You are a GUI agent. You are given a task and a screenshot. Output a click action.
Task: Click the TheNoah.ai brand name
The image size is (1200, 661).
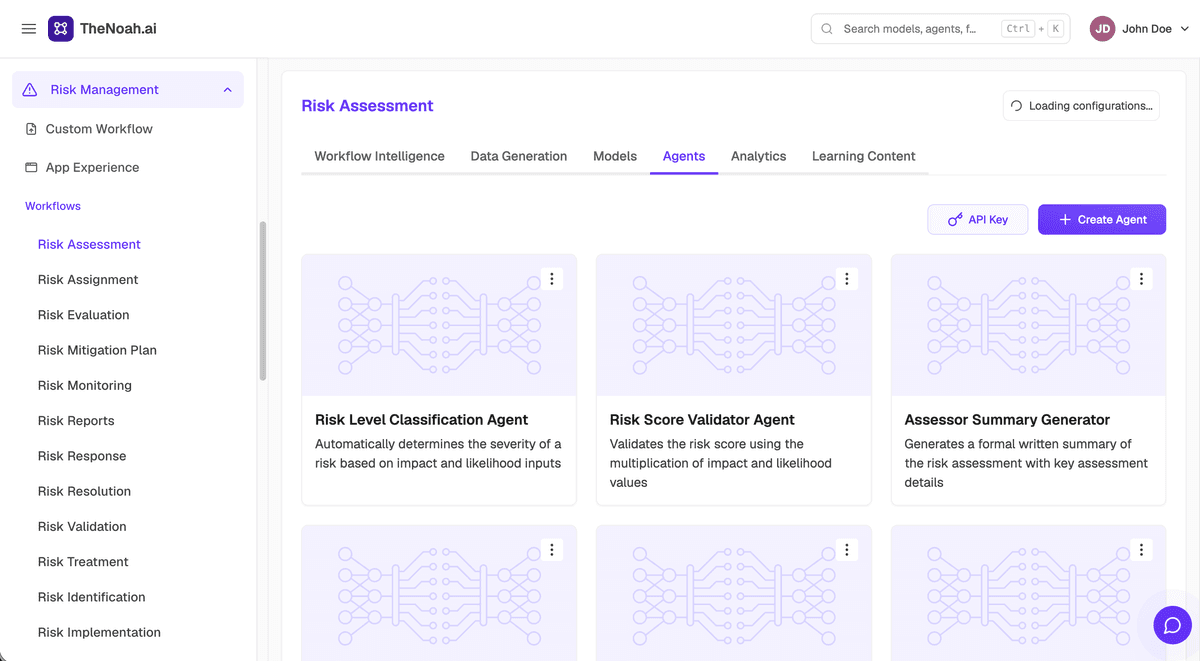tap(118, 29)
